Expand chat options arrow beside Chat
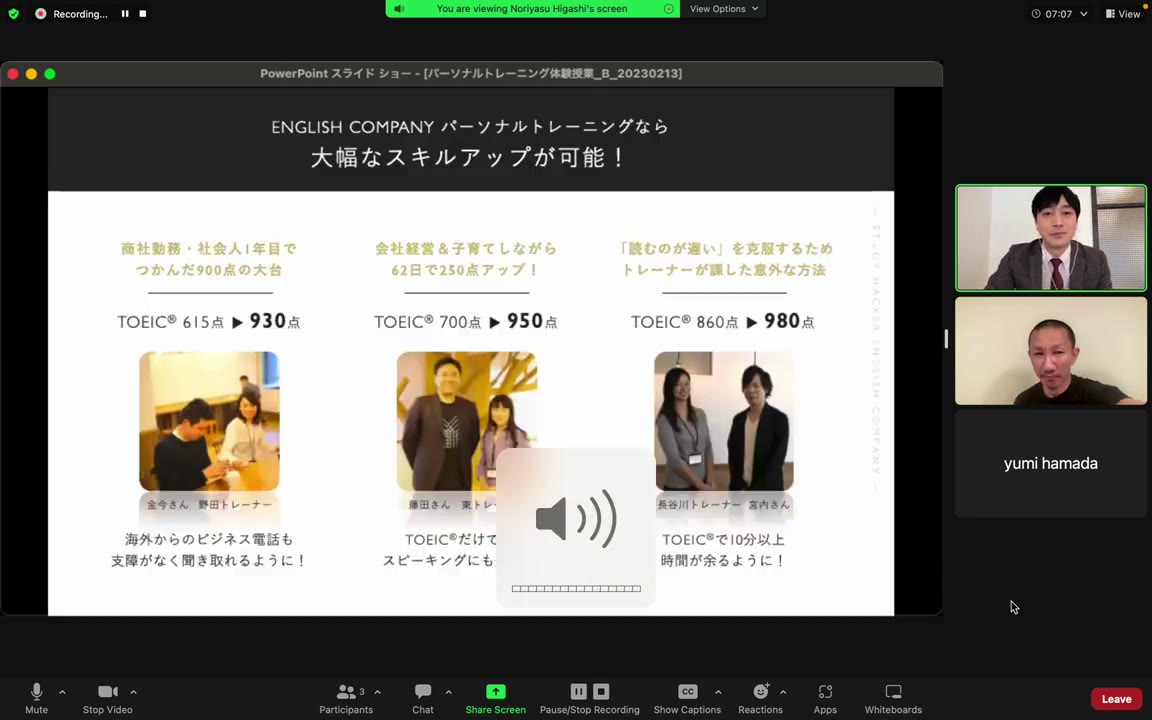Screen dimensions: 1152x720 point(448,692)
